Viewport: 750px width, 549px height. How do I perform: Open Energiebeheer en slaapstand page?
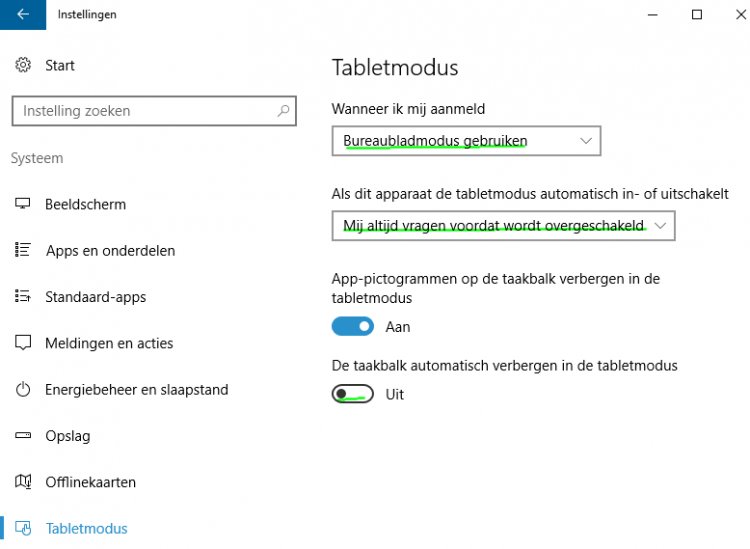point(136,389)
